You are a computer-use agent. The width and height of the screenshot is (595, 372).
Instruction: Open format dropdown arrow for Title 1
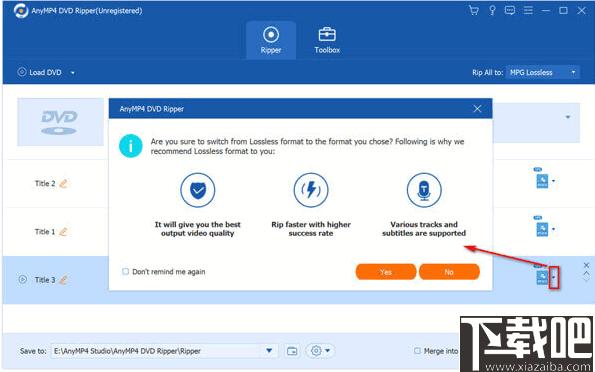[553, 229]
